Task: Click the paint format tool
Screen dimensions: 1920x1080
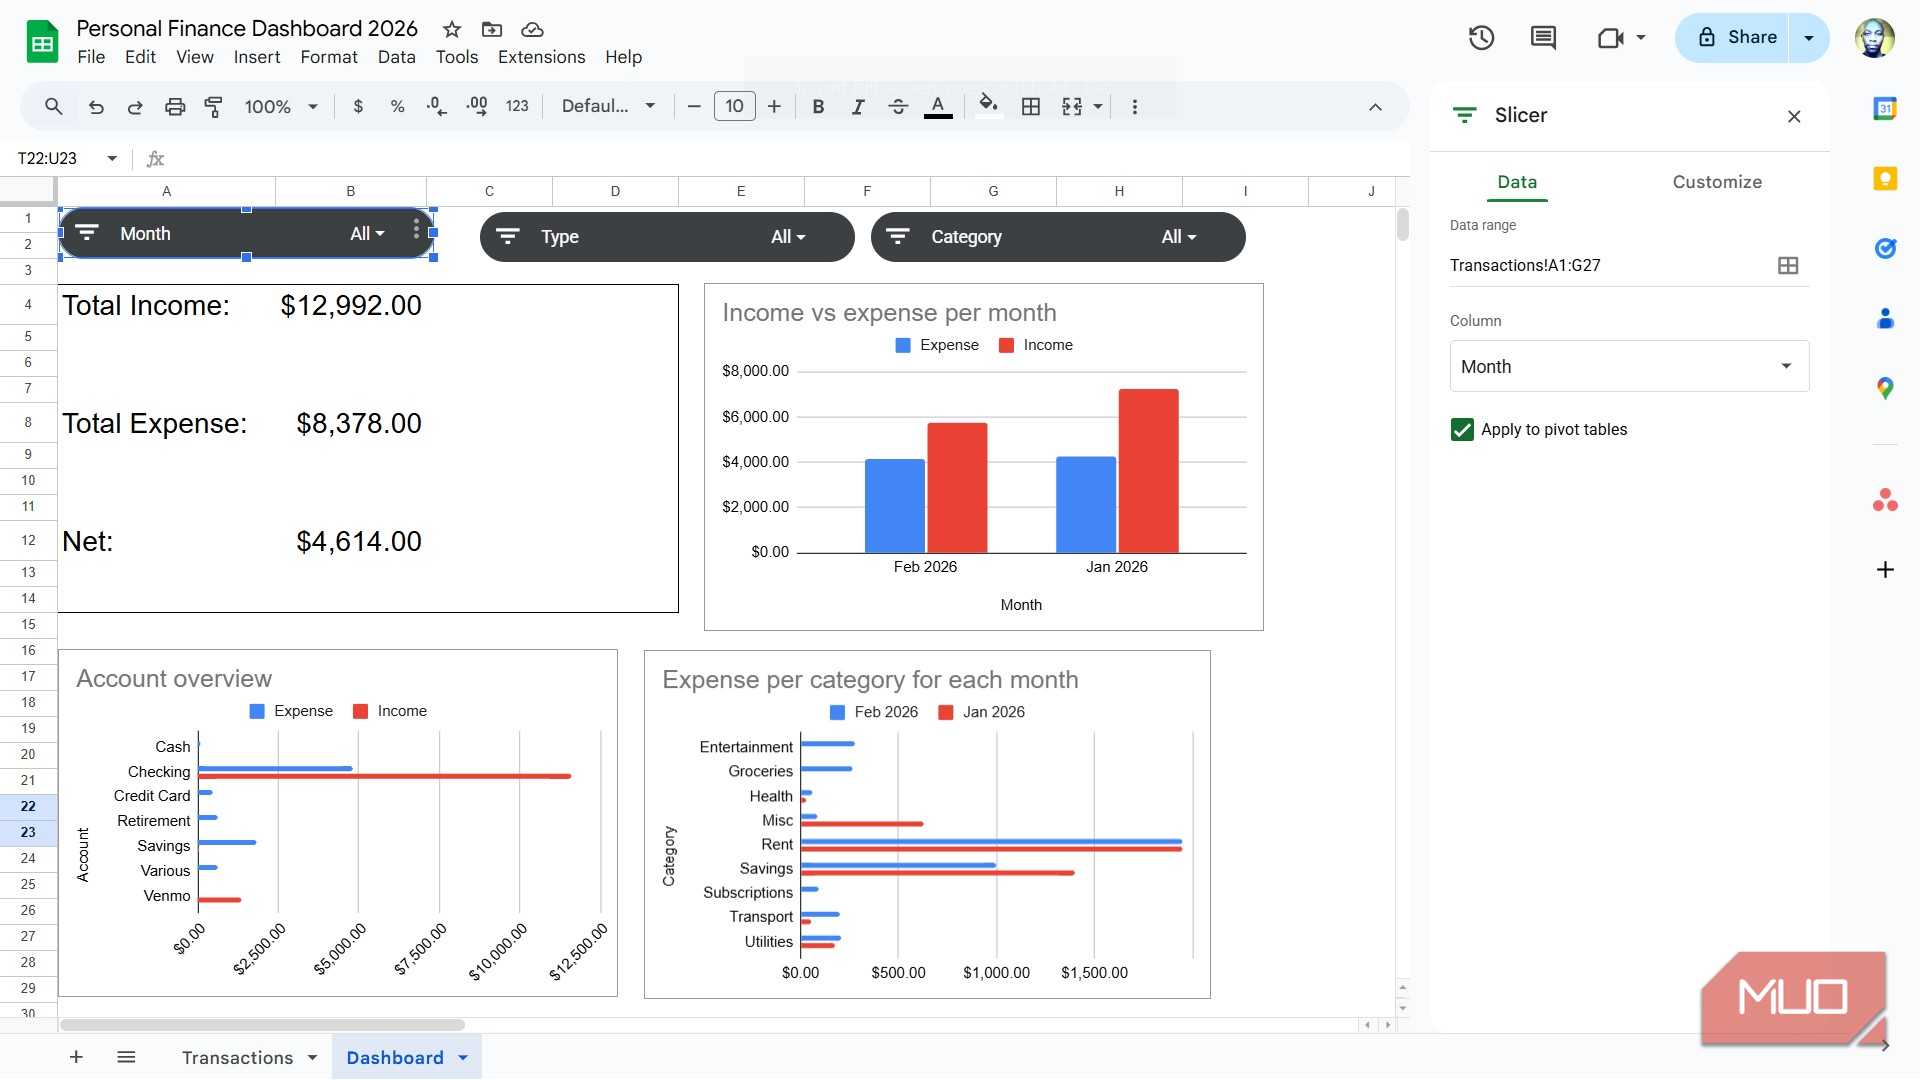Action: 213,106
